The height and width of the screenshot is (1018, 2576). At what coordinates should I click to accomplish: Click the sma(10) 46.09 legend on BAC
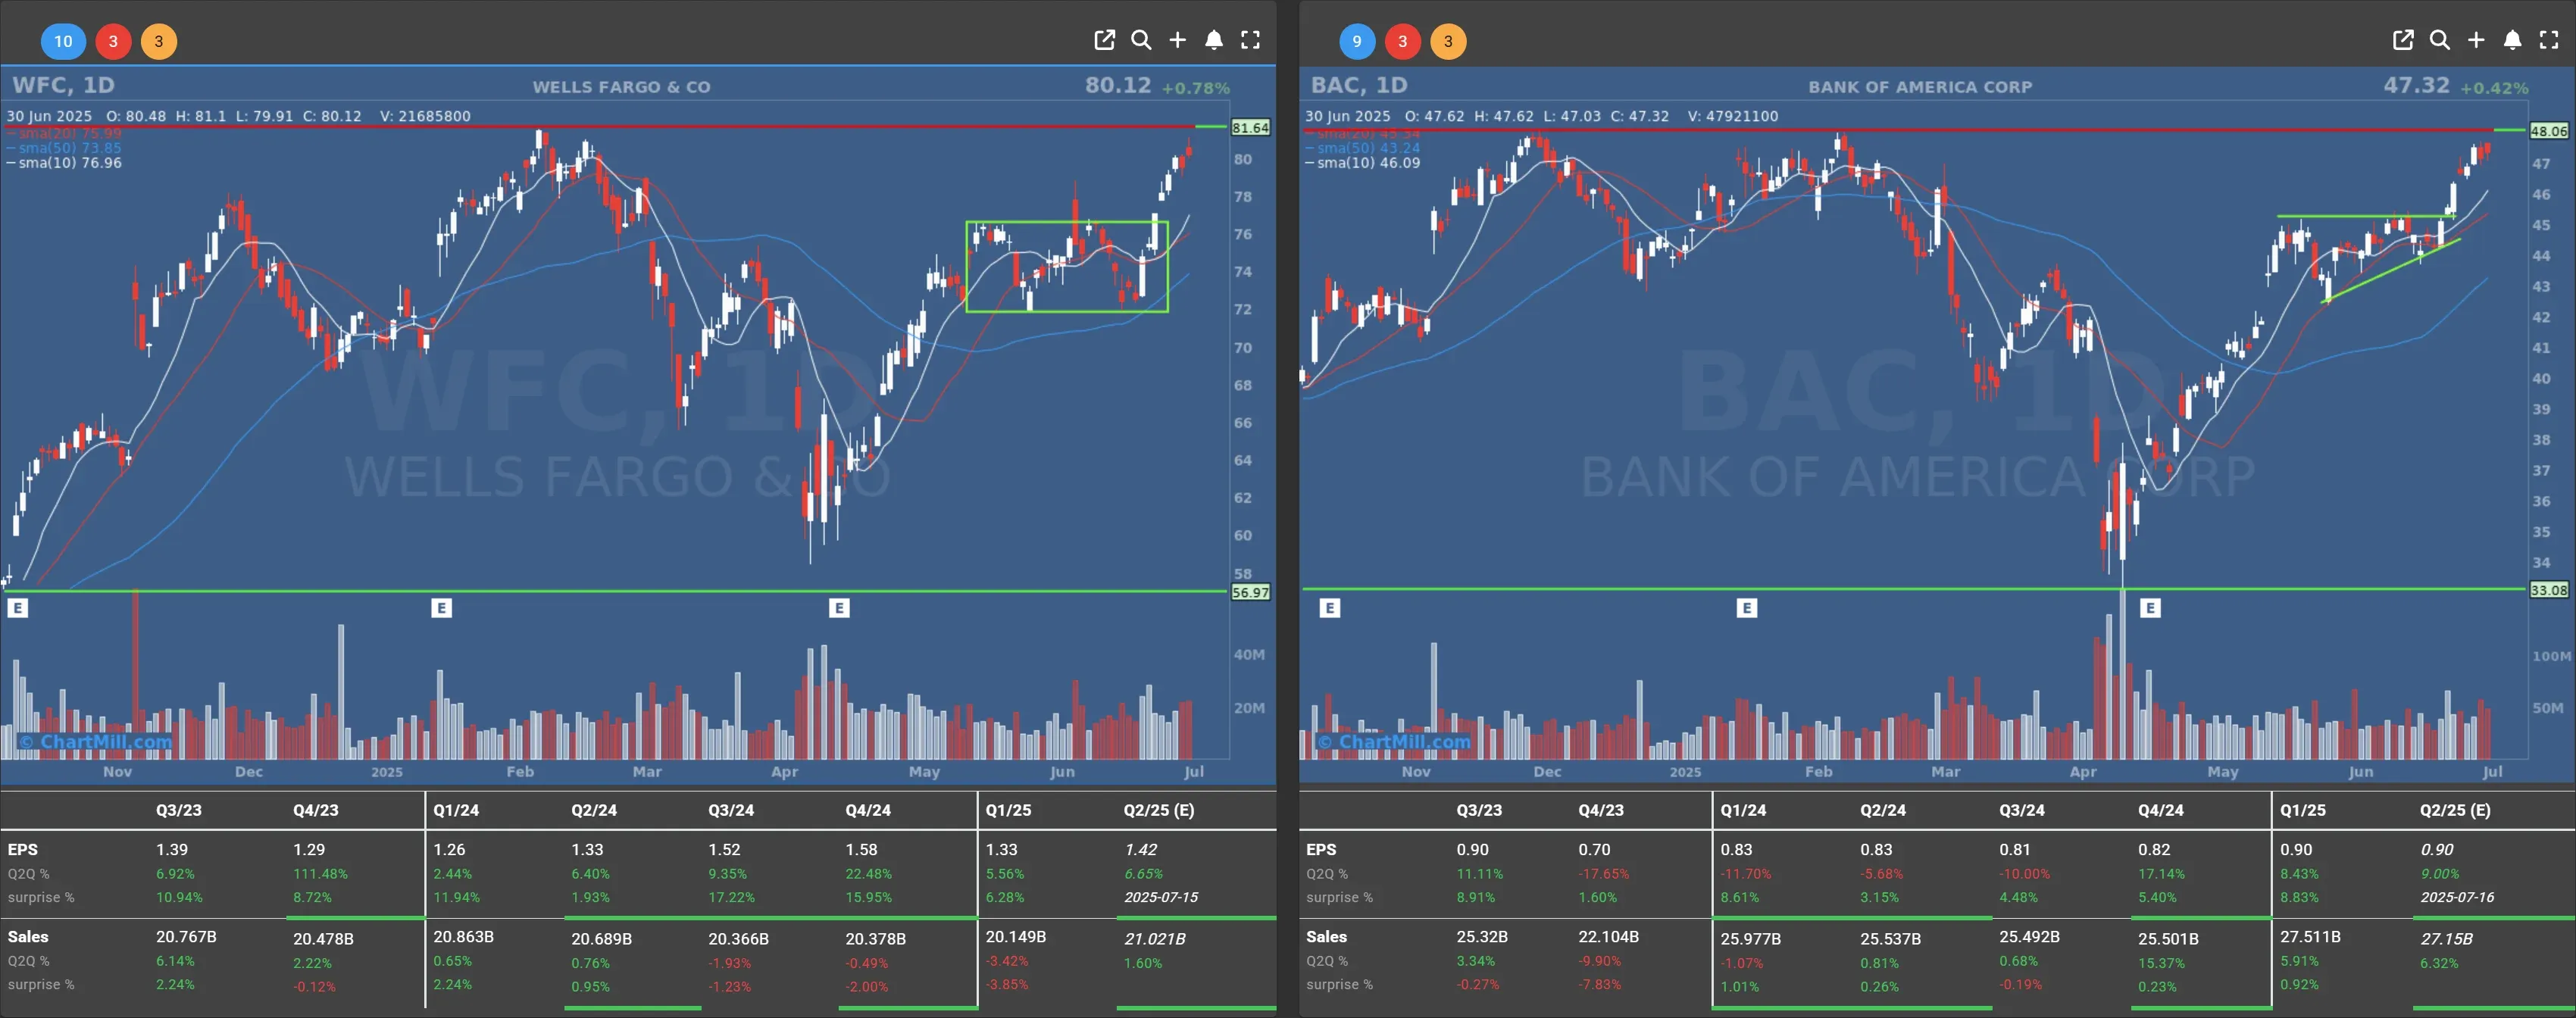pyautogui.click(x=1362, y=163)
